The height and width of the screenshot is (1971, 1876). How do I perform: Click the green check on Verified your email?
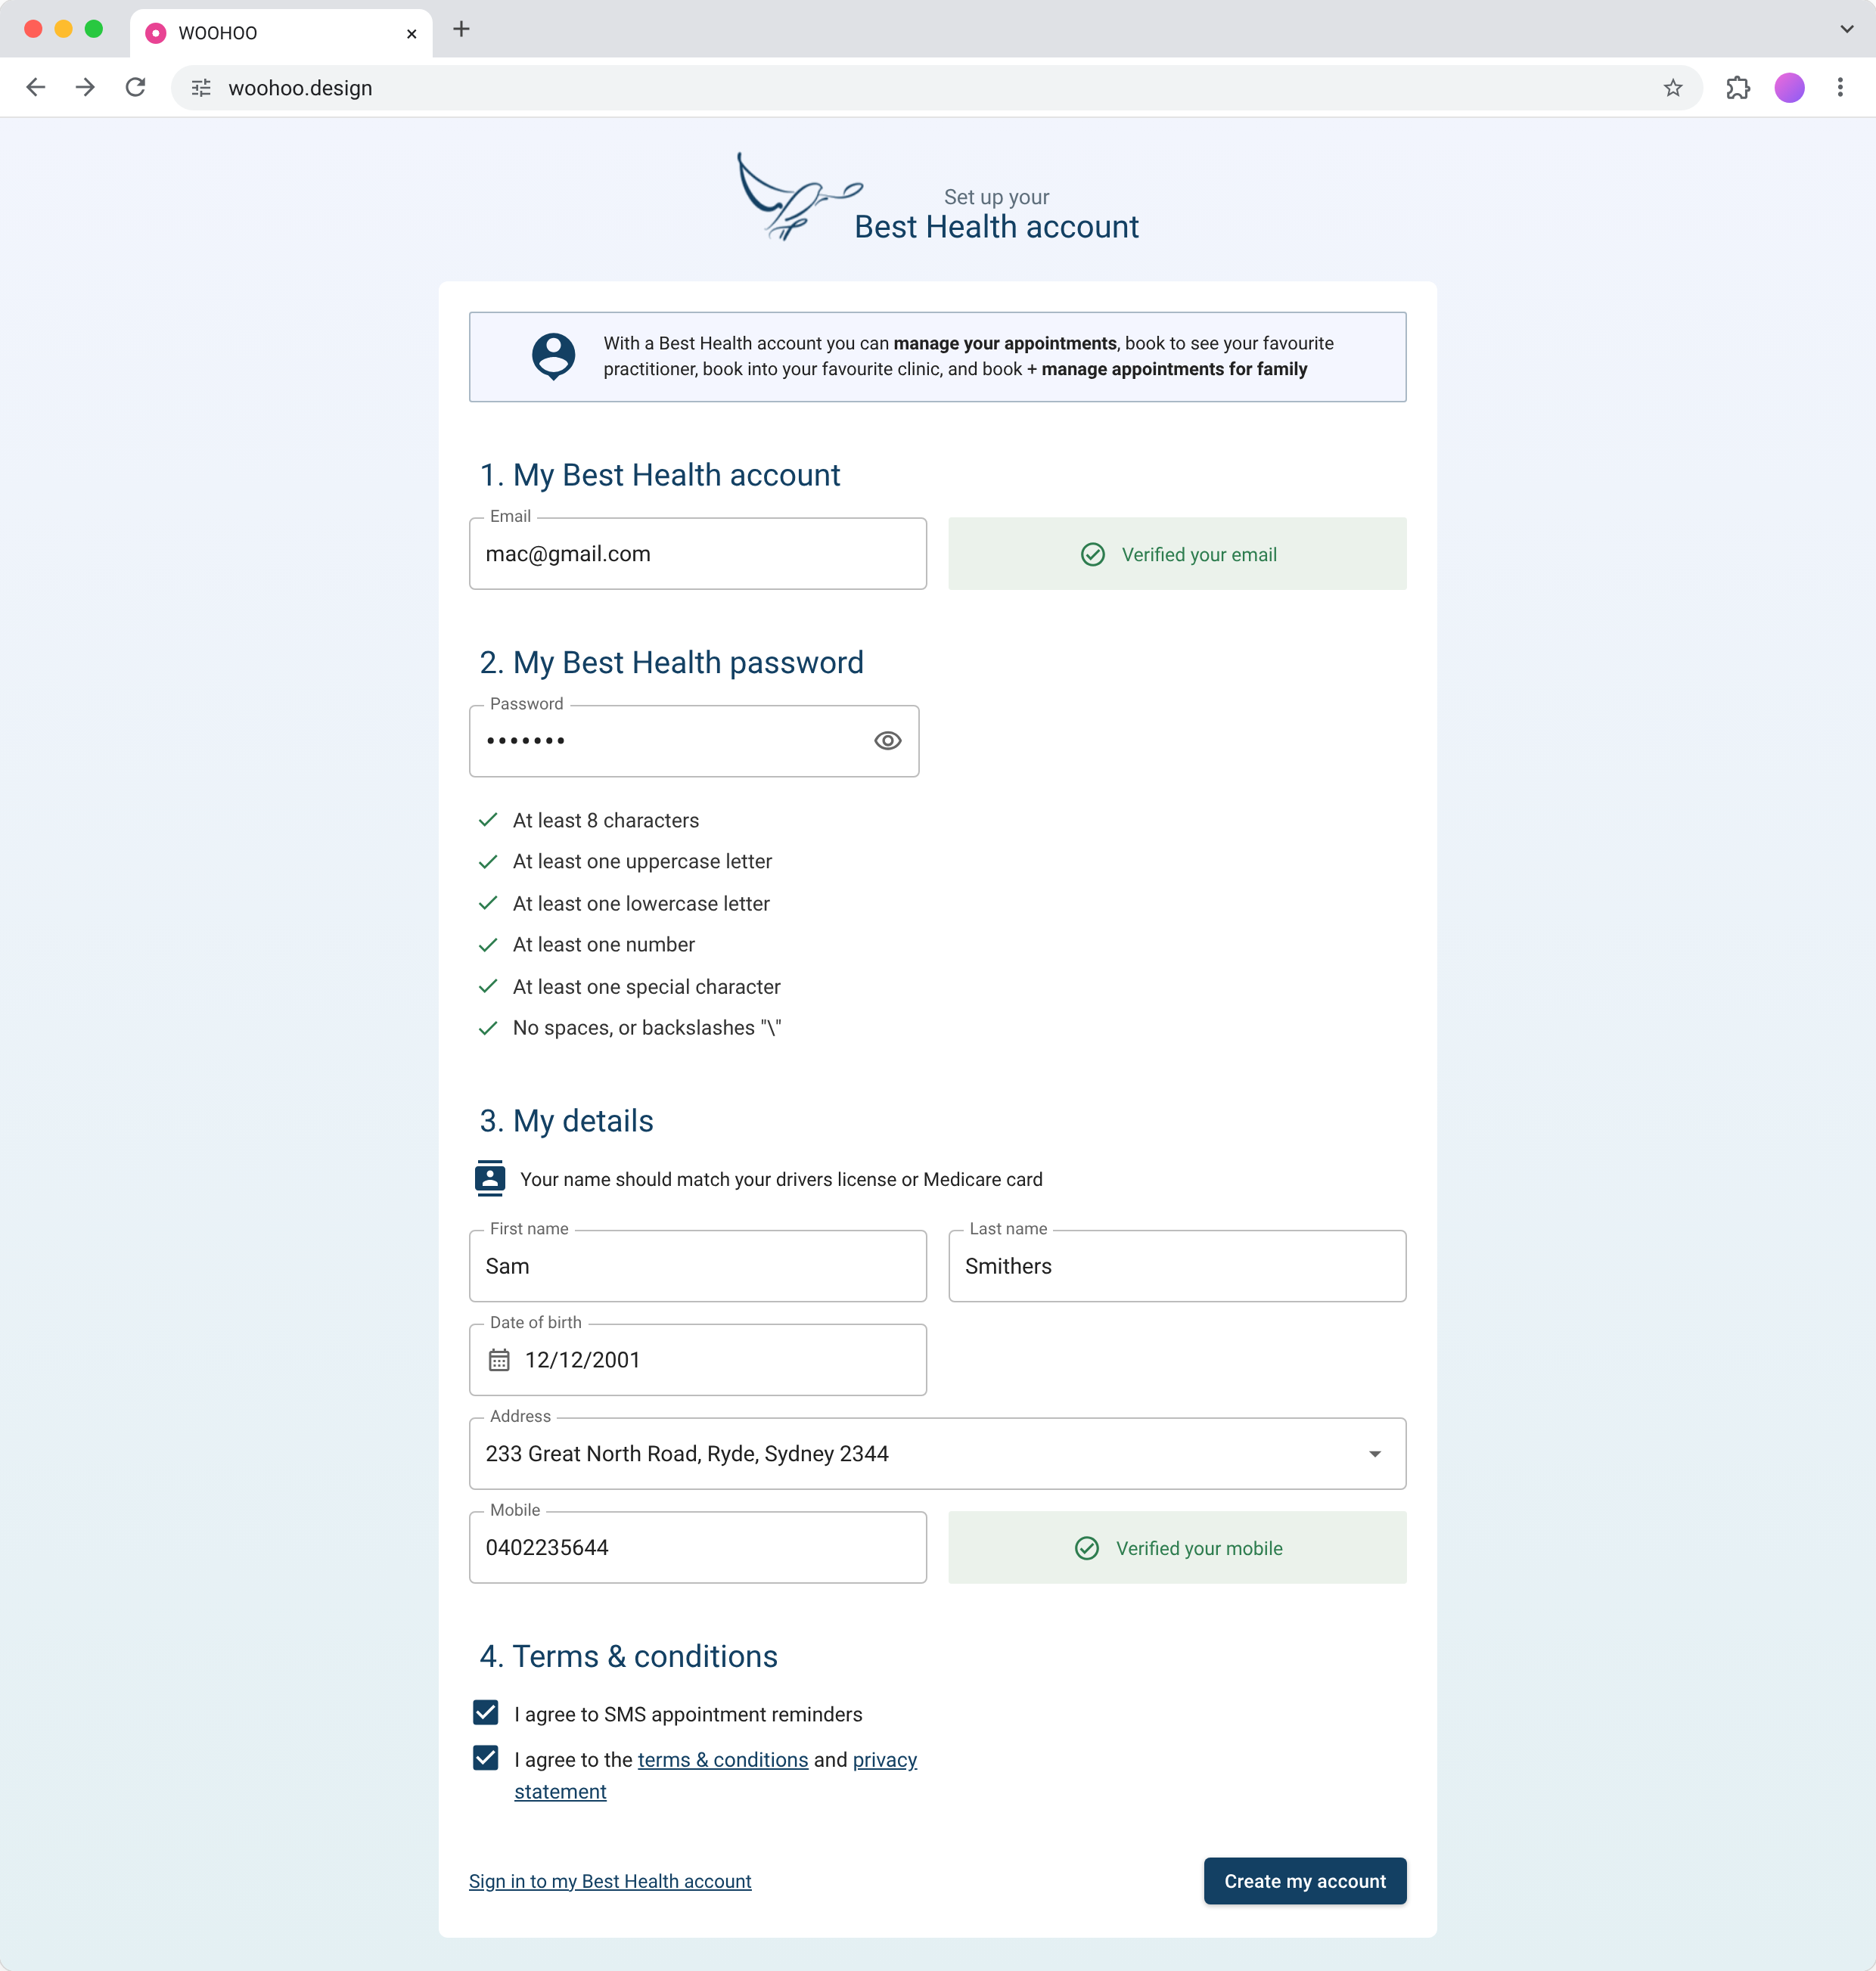pyautogui.click(x=1093, y=554)
